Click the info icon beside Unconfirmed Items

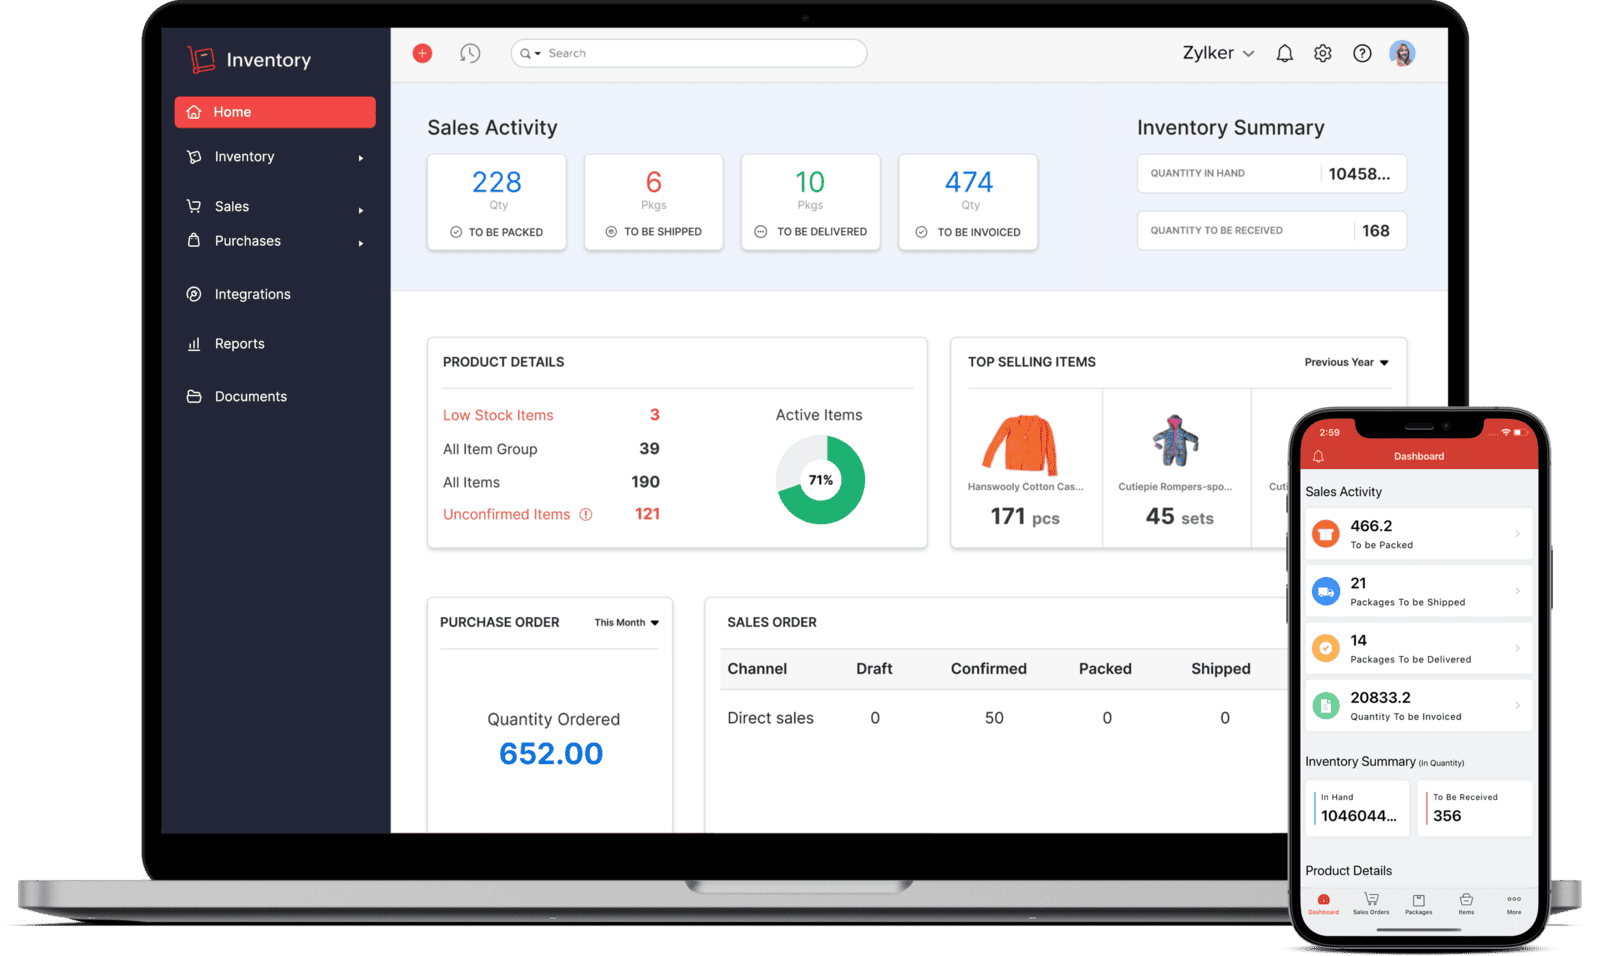point(586,515)
